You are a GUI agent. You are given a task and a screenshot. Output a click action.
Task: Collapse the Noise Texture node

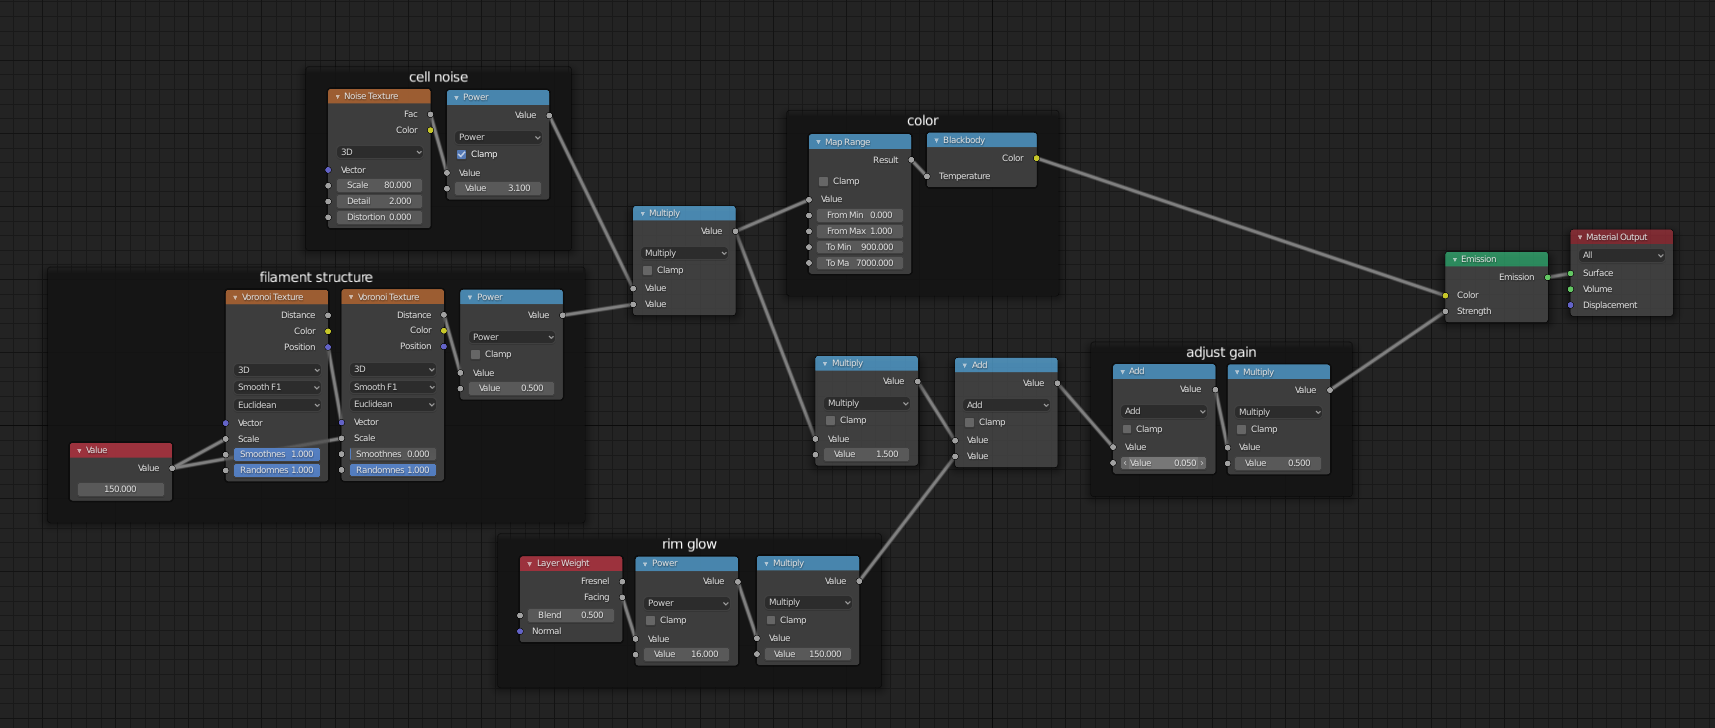(x=338, y=97)
